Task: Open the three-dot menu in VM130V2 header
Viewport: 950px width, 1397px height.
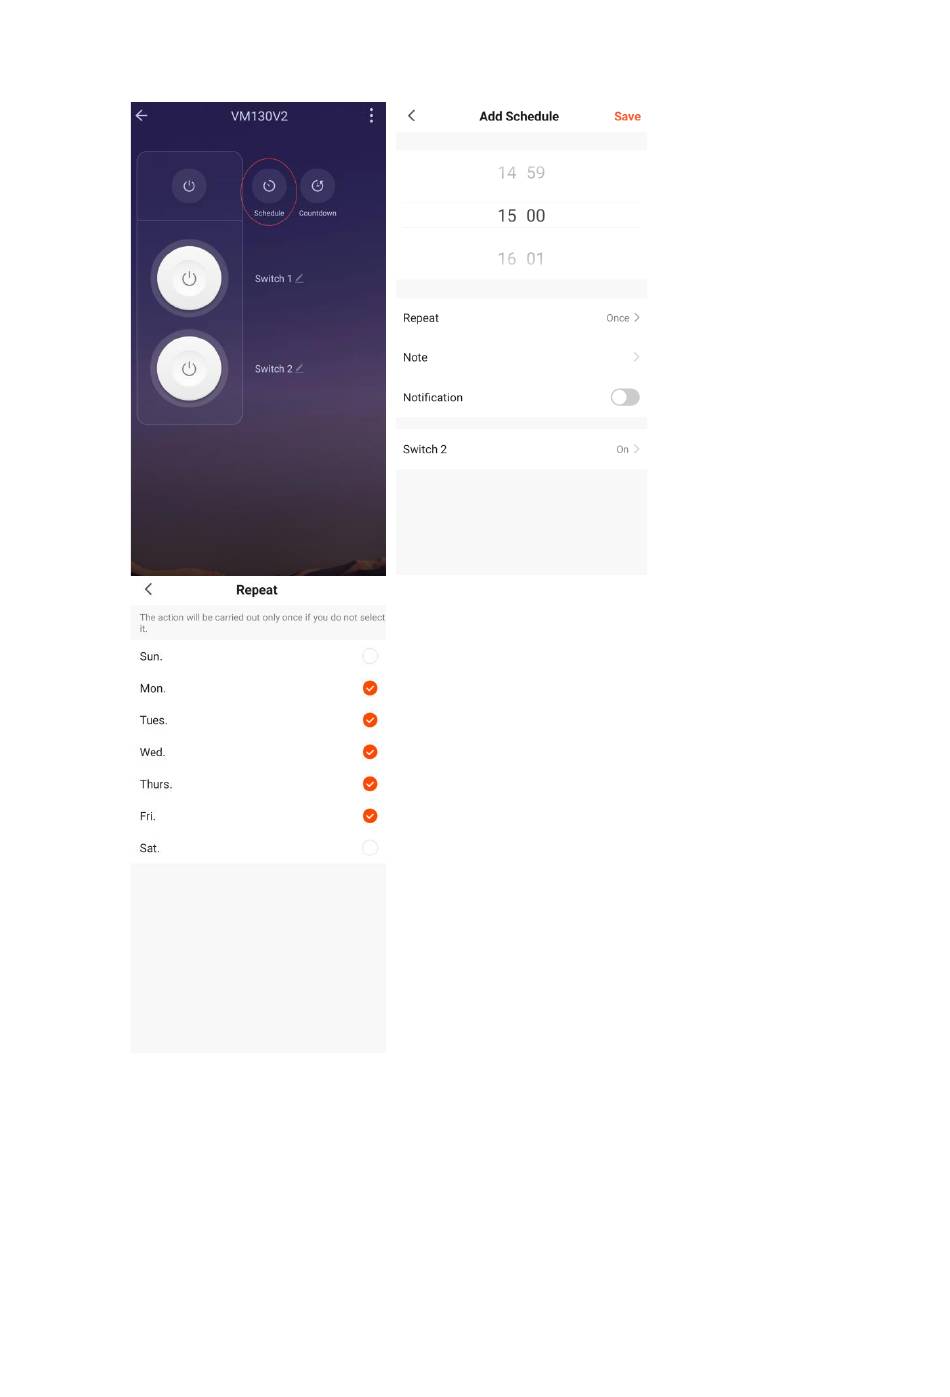Action: 371,116
